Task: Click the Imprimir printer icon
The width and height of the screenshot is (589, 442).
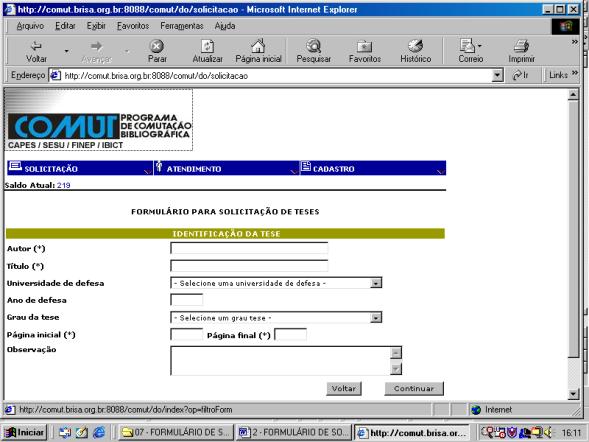Action: [521, 46]
